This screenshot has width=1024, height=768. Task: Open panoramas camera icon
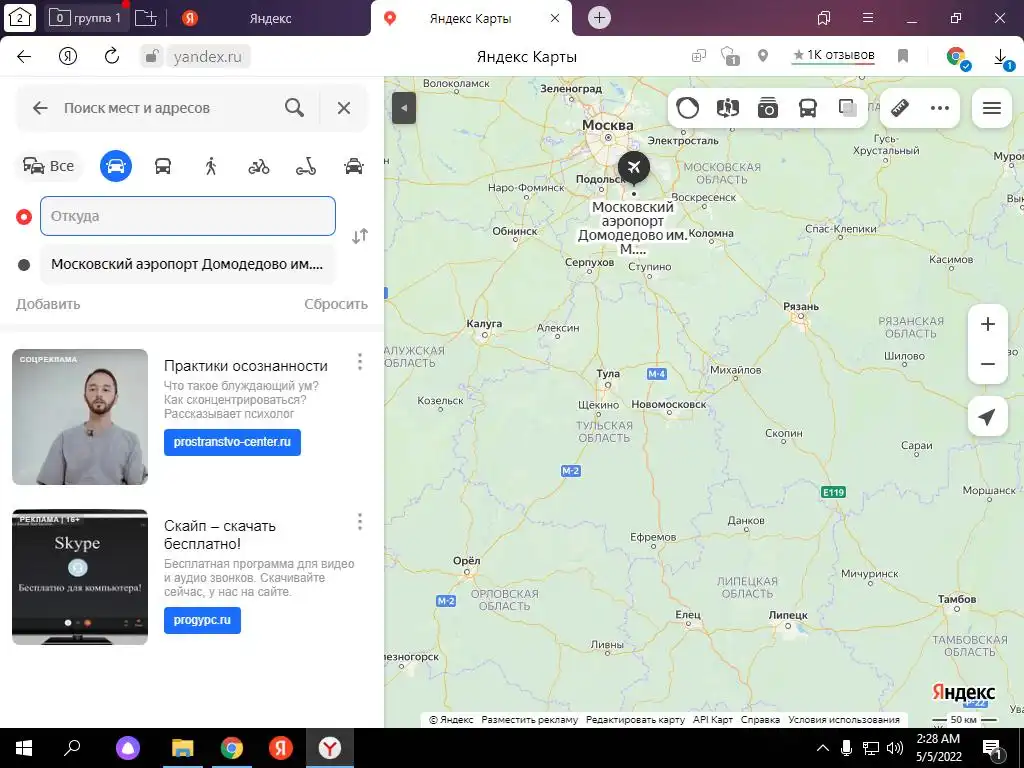coord(767,108)
